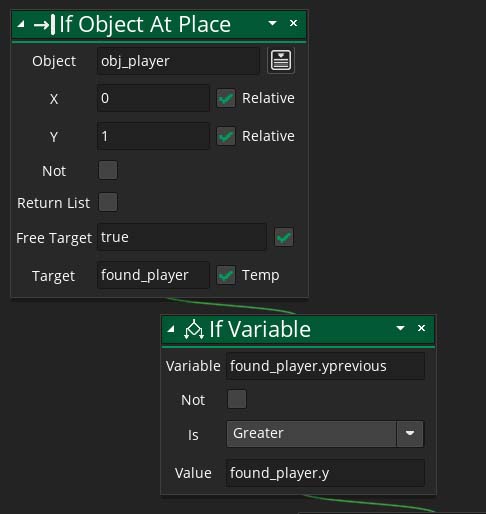
Task: Click the If Variable branch icon
Action: [194, 329]
